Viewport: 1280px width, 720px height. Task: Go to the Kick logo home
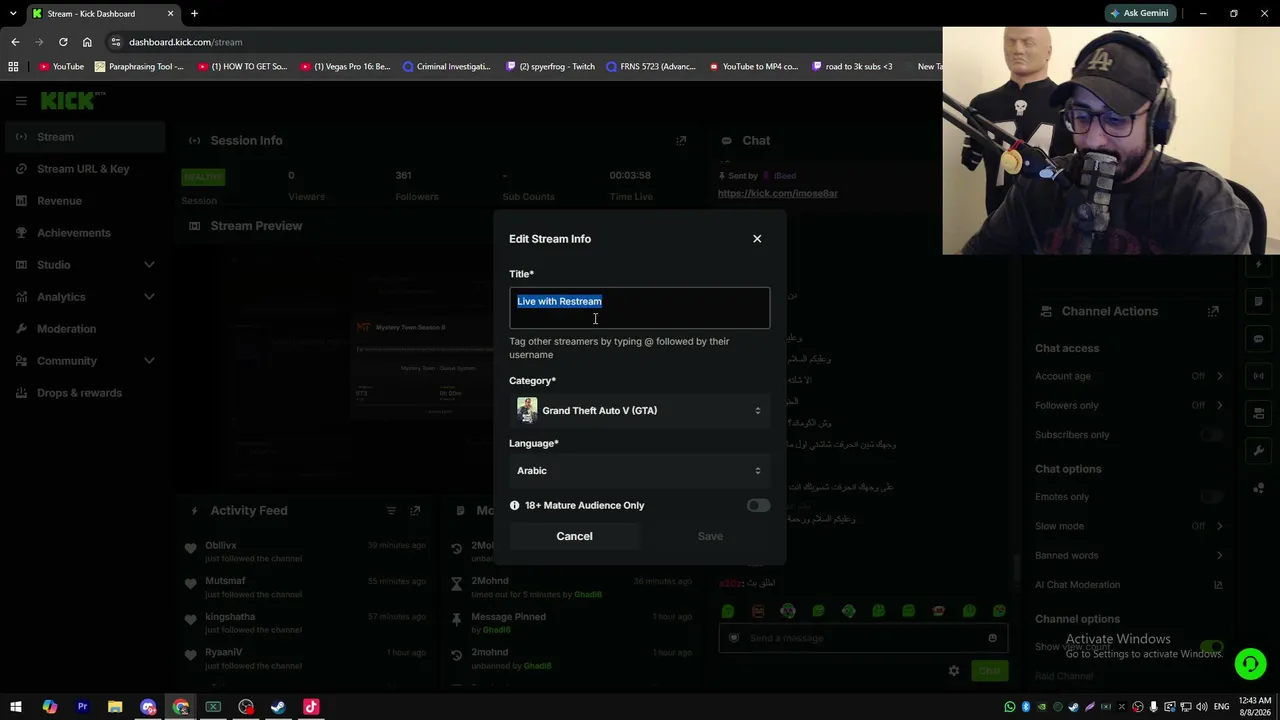71,100
